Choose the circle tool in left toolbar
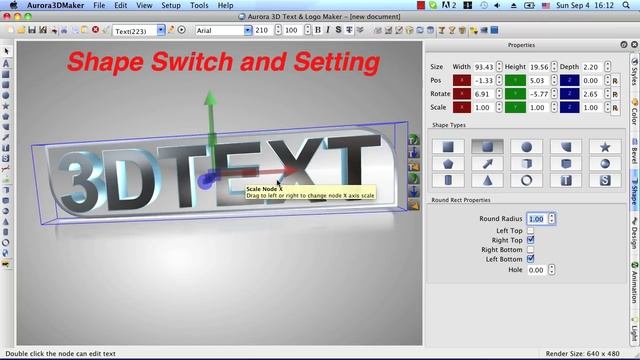The height and width of the screenshot is (360, 640). click(x=6, y=96)
